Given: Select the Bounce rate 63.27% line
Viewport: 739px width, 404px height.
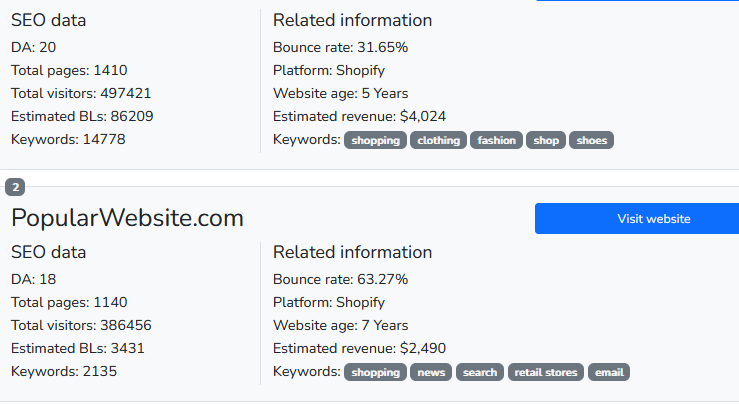Looking at the screenshot, I should click(x=340, y=279).
